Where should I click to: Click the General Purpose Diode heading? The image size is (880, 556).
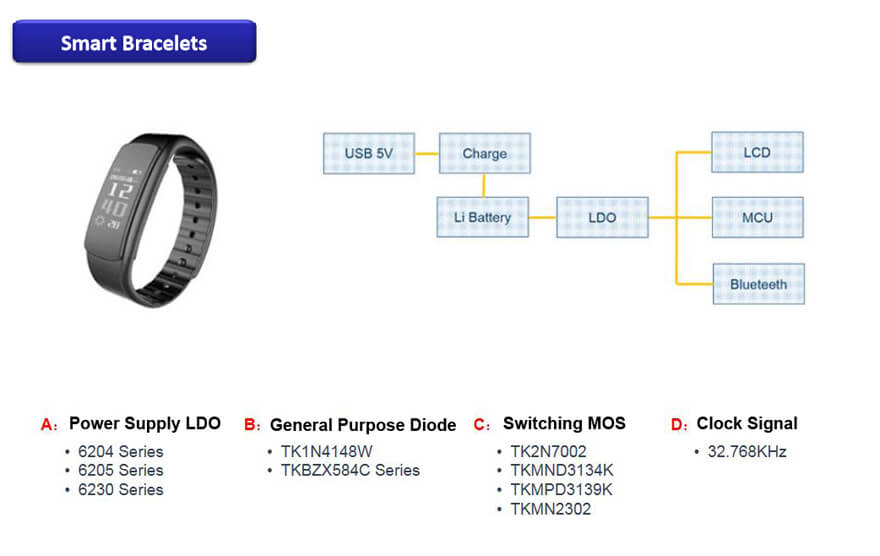(x=362, y=425)
